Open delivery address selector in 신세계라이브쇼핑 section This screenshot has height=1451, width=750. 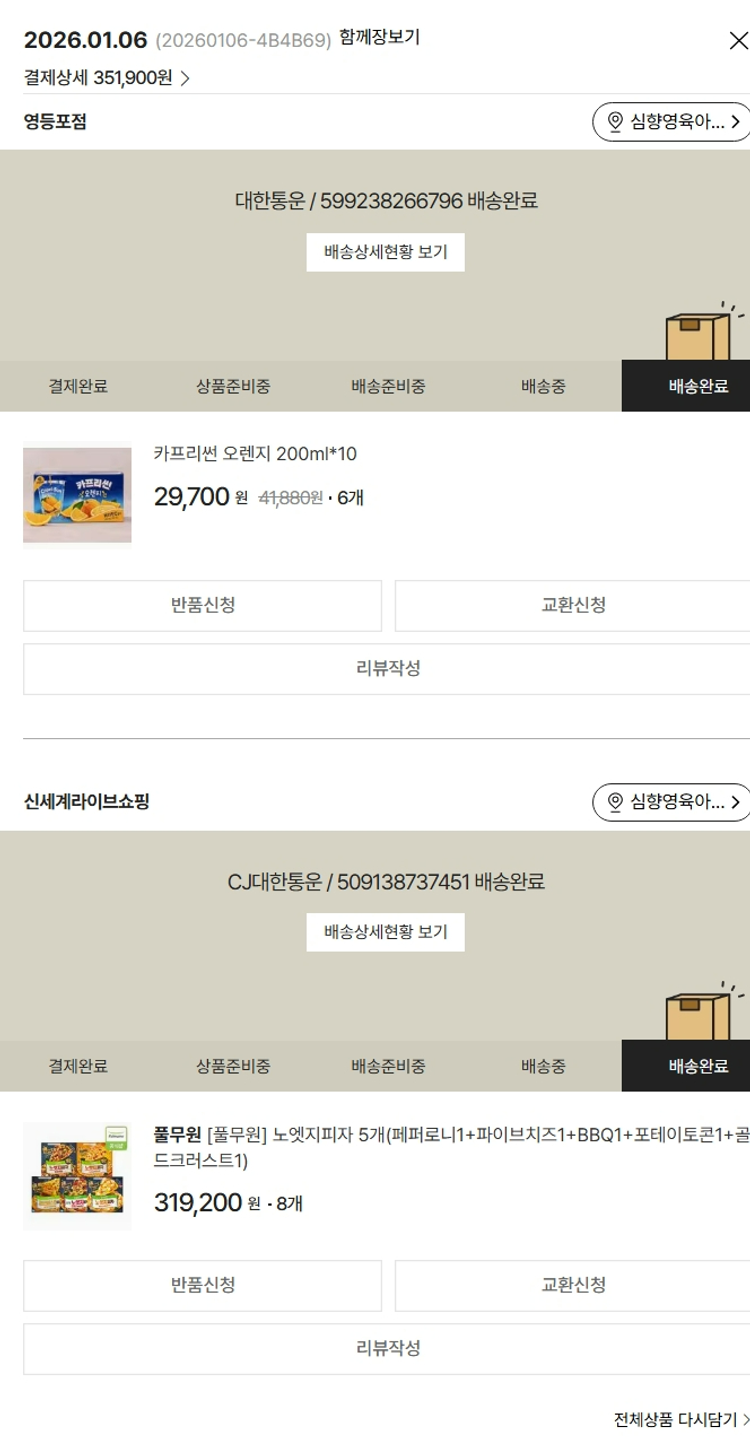[671, 802]
